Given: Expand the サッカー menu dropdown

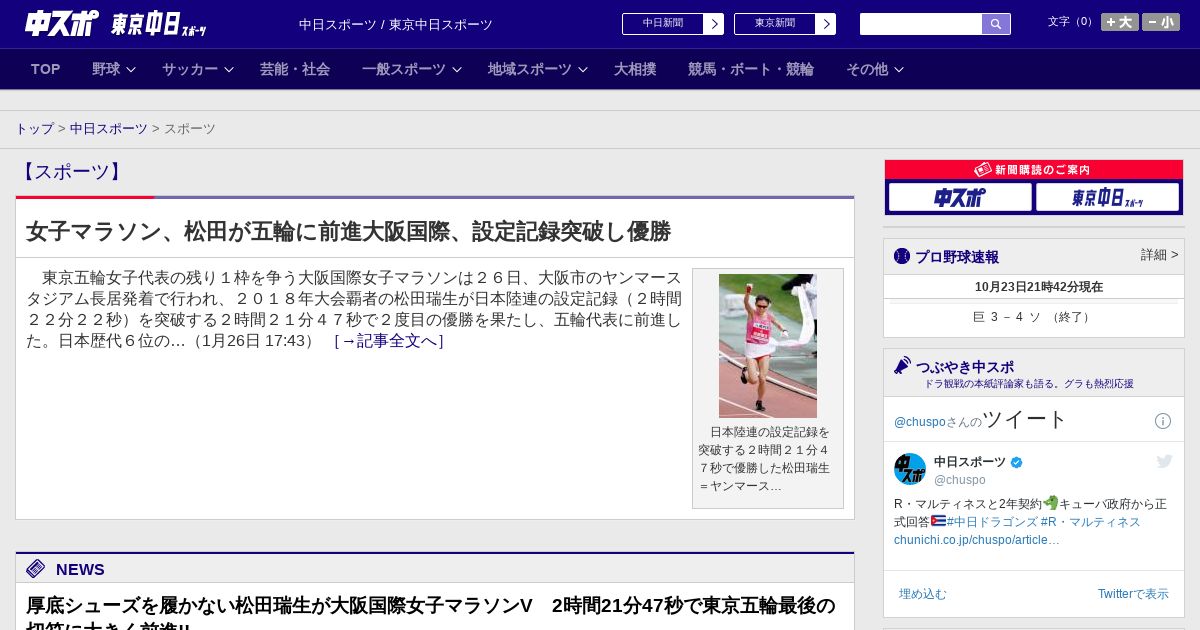Looking at the screenshot, I should pyautogui.click(x=197, y=69).
